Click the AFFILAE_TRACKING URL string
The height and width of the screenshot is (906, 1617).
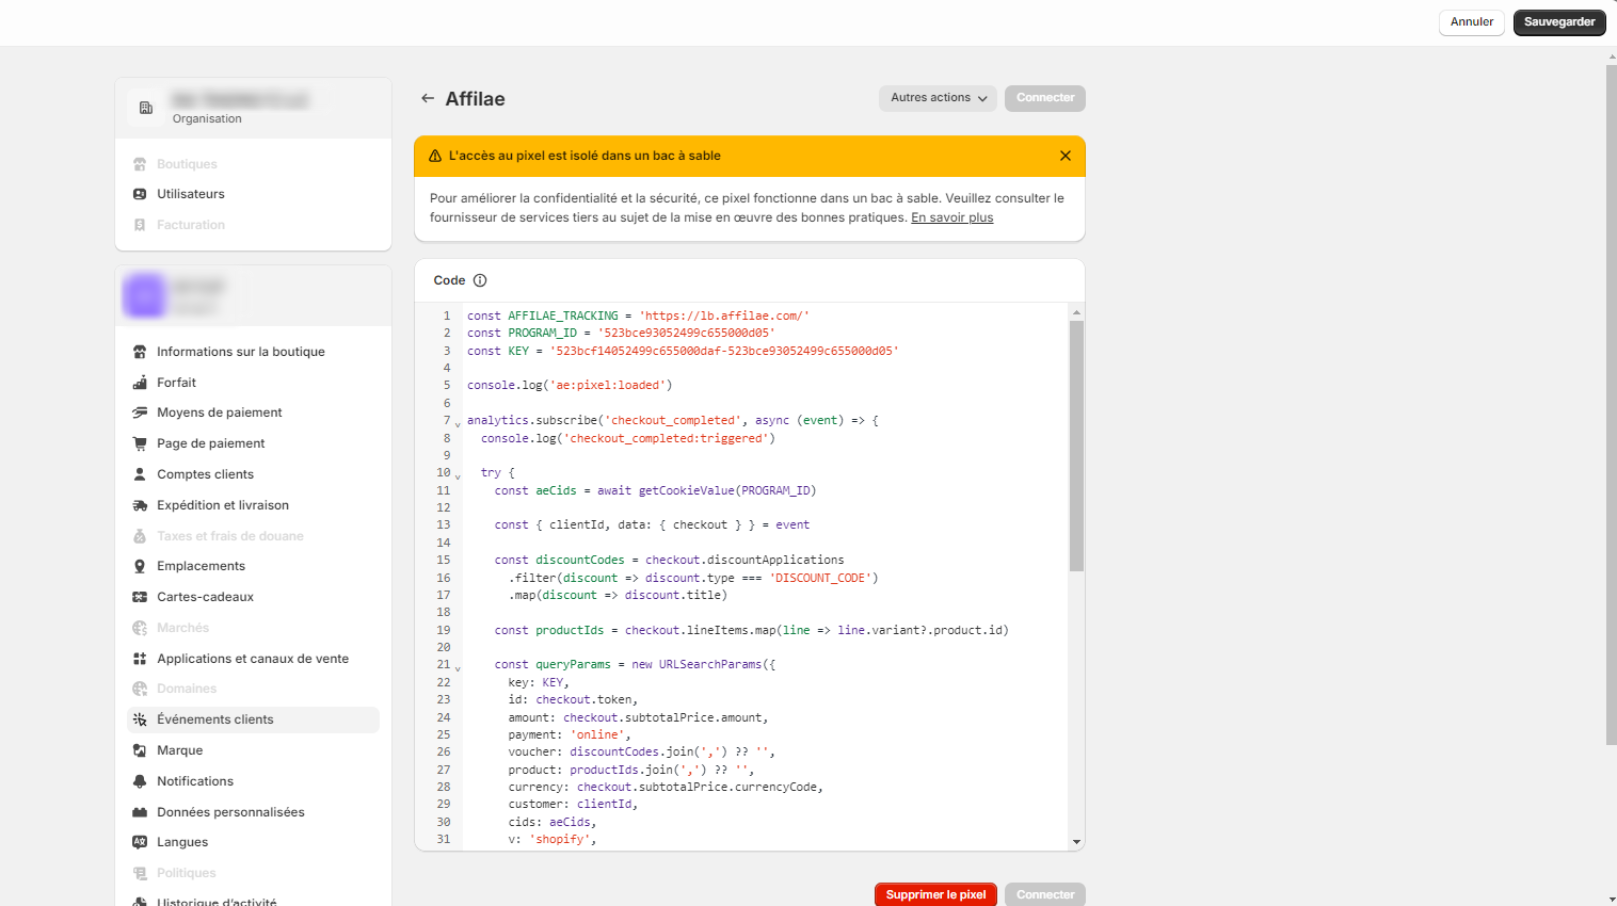point(724,316)
